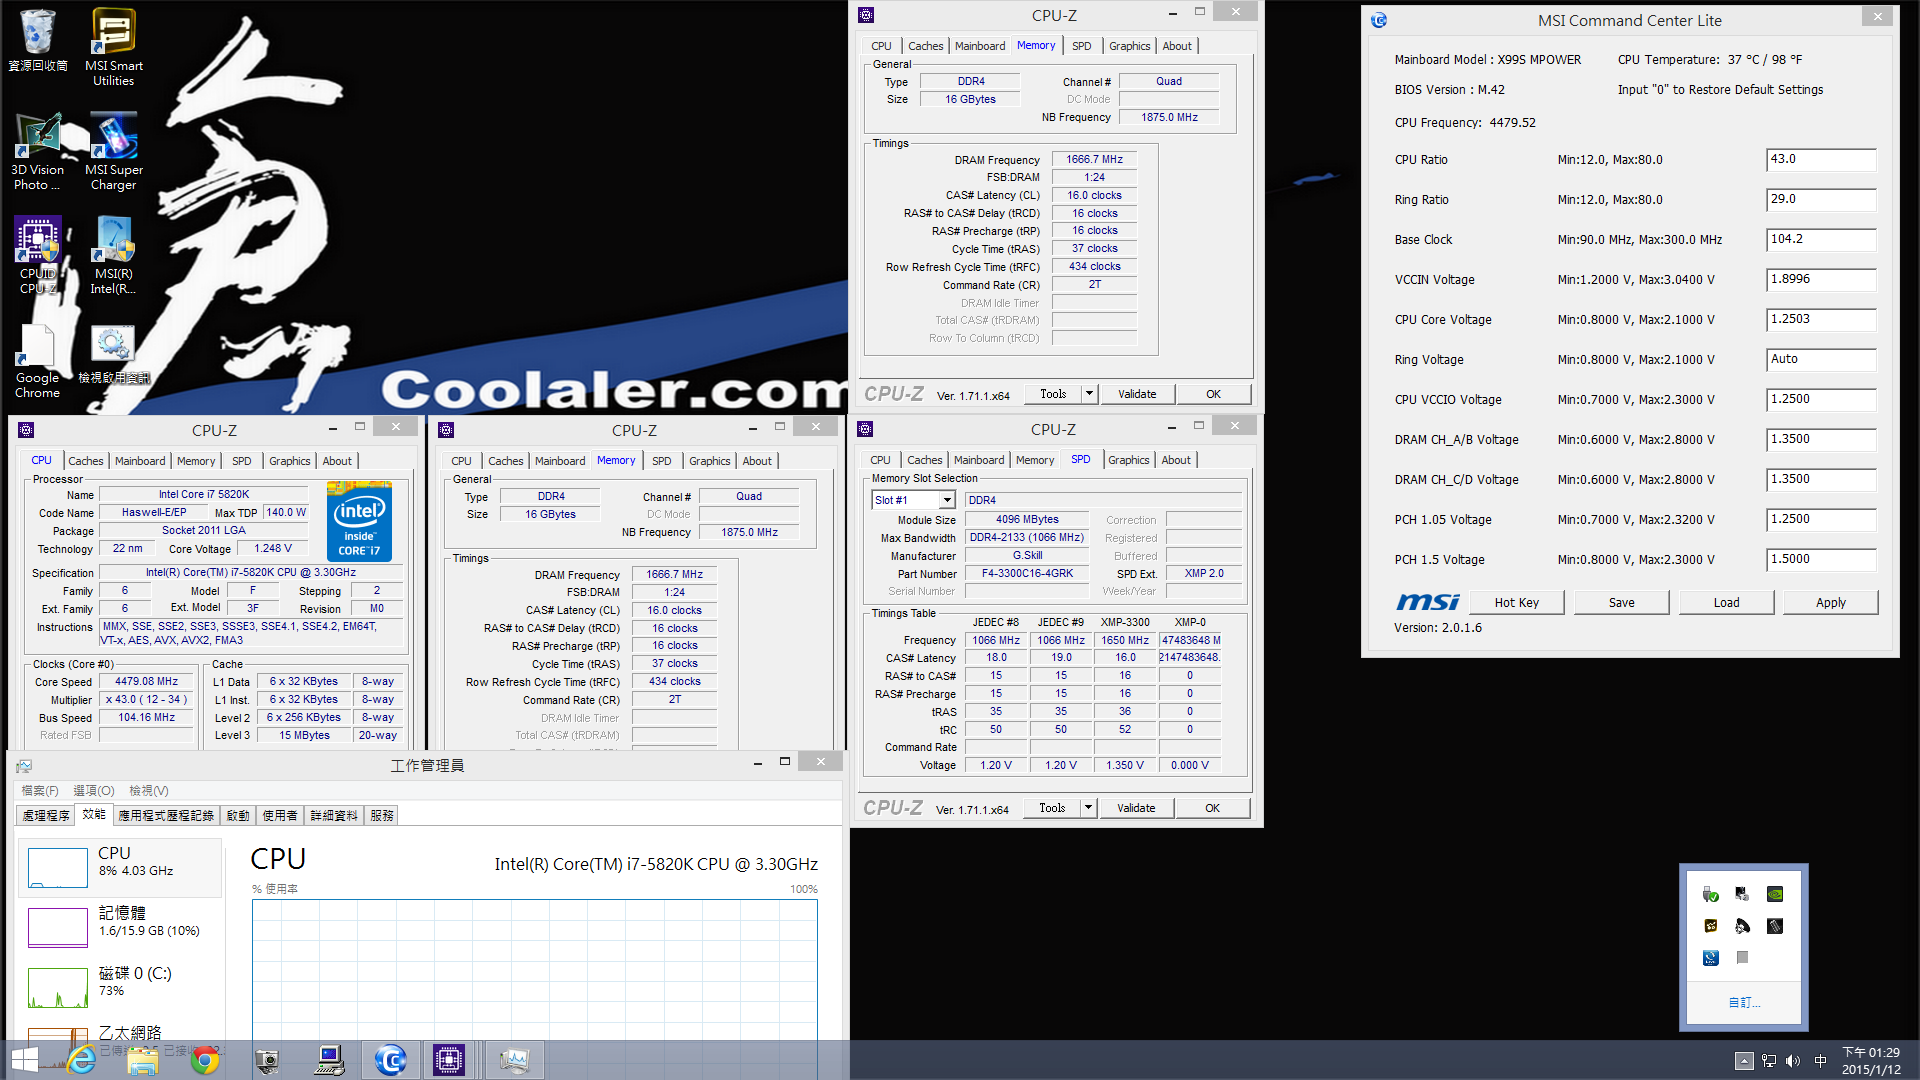
Task: Open the Tools dropdown arrow in top CPU-Z window
Action: click(x=1090, y=394)
